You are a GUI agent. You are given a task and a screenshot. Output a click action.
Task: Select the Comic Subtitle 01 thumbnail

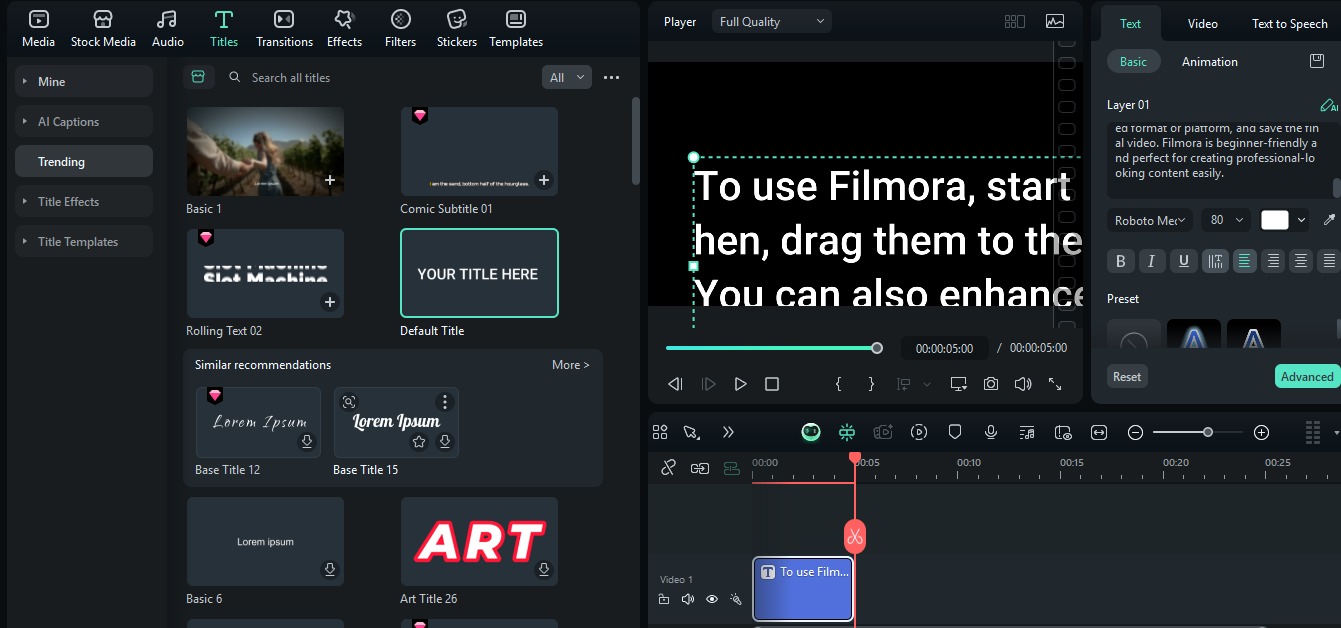click(479, 151)
